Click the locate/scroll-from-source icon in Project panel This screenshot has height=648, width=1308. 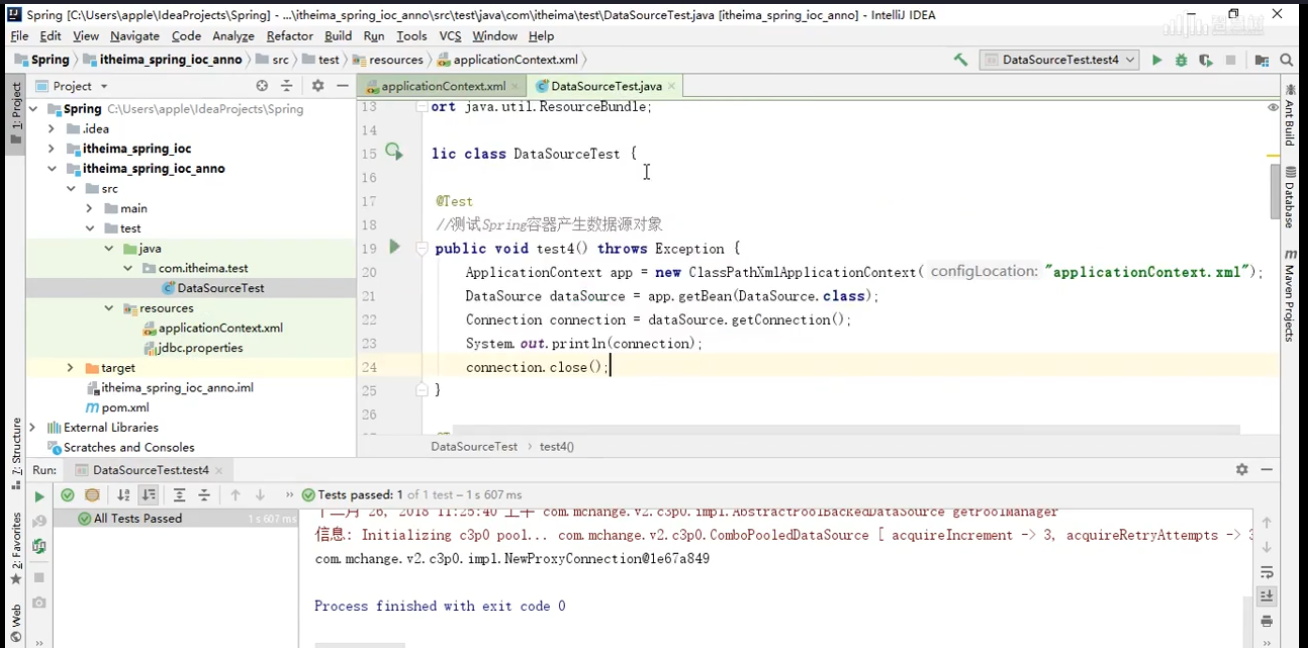[x=262, y=86]
